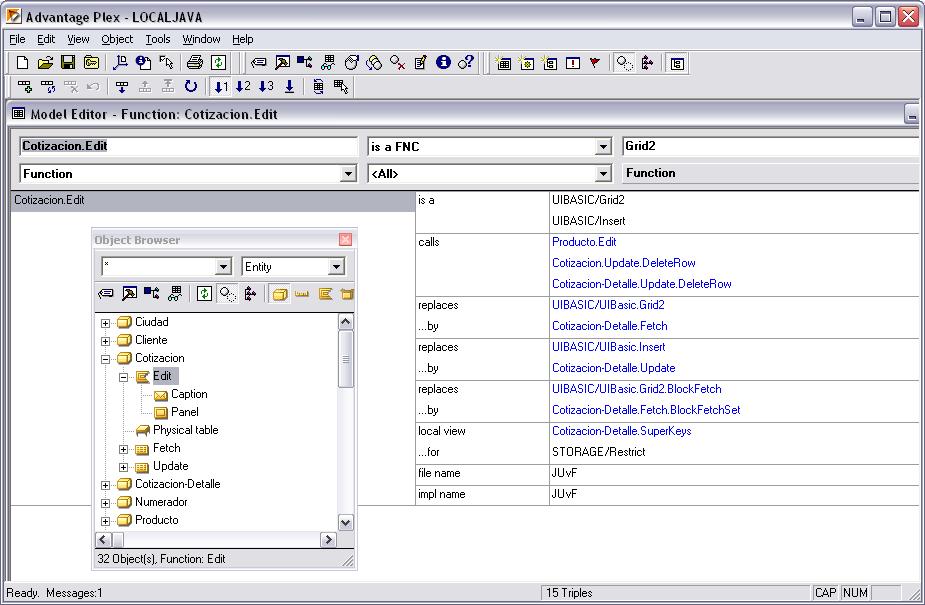925x605 pixels.
Task: Open the Function object type dropdown
Action: pyautogui.click(x=349, y=174)
